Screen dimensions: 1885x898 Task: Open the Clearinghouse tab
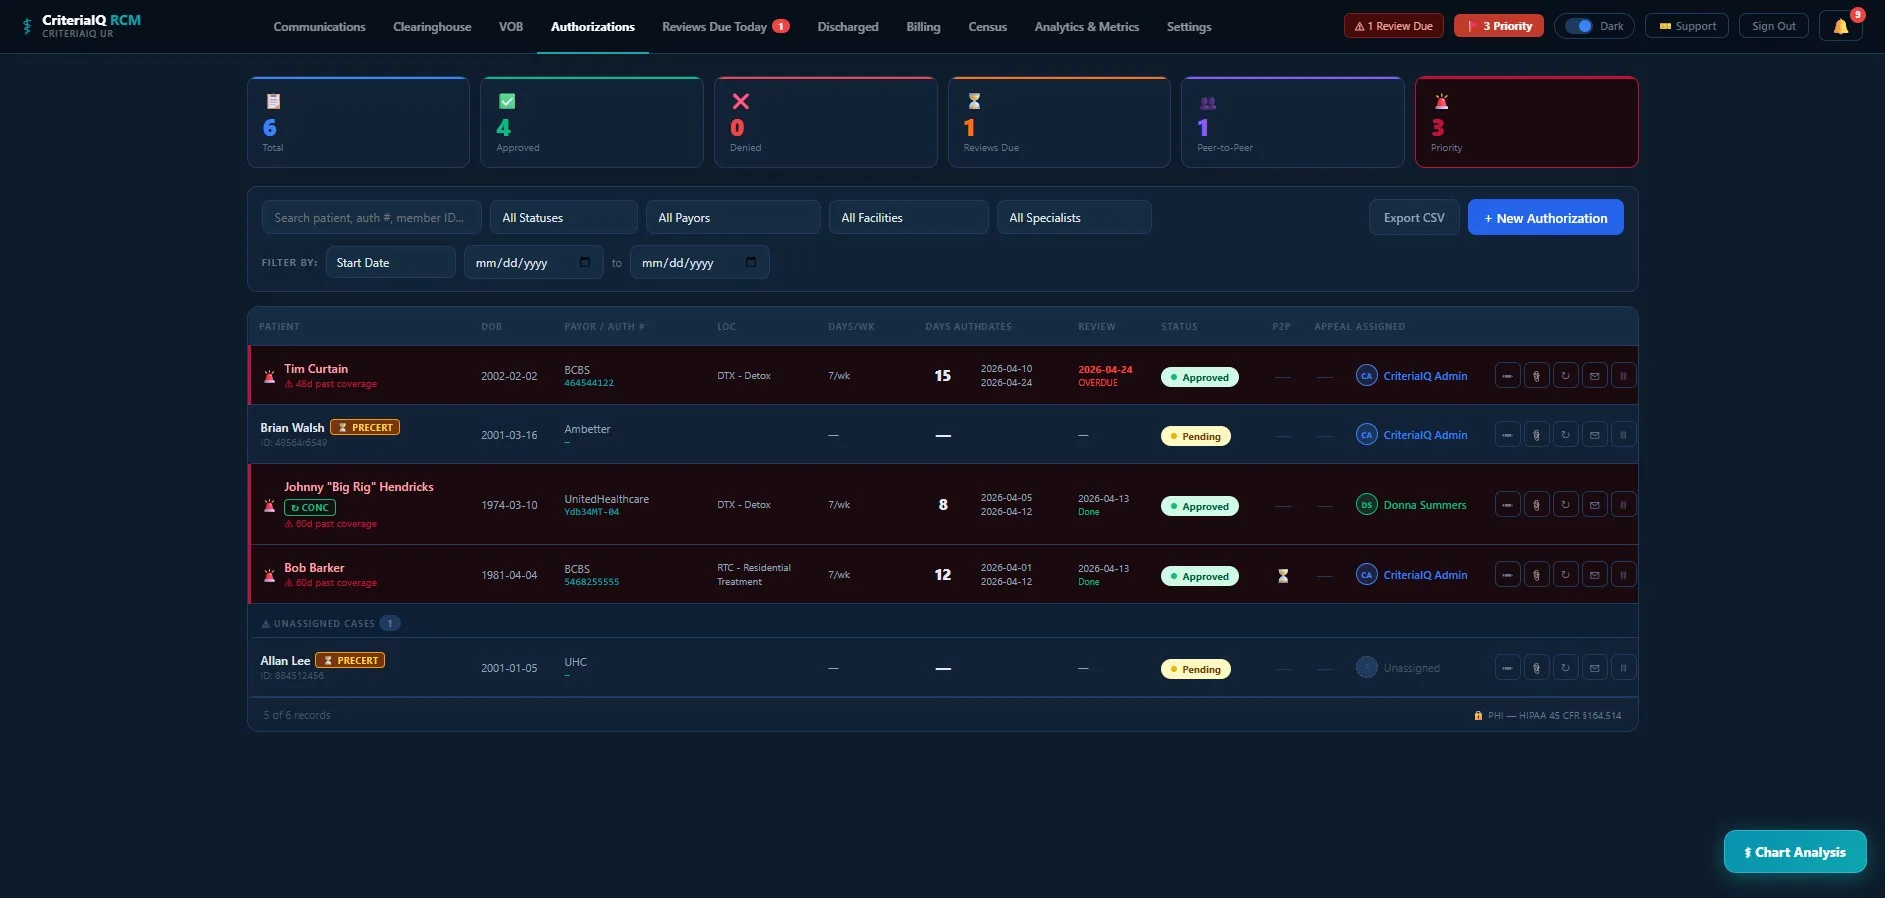(432, 27)
